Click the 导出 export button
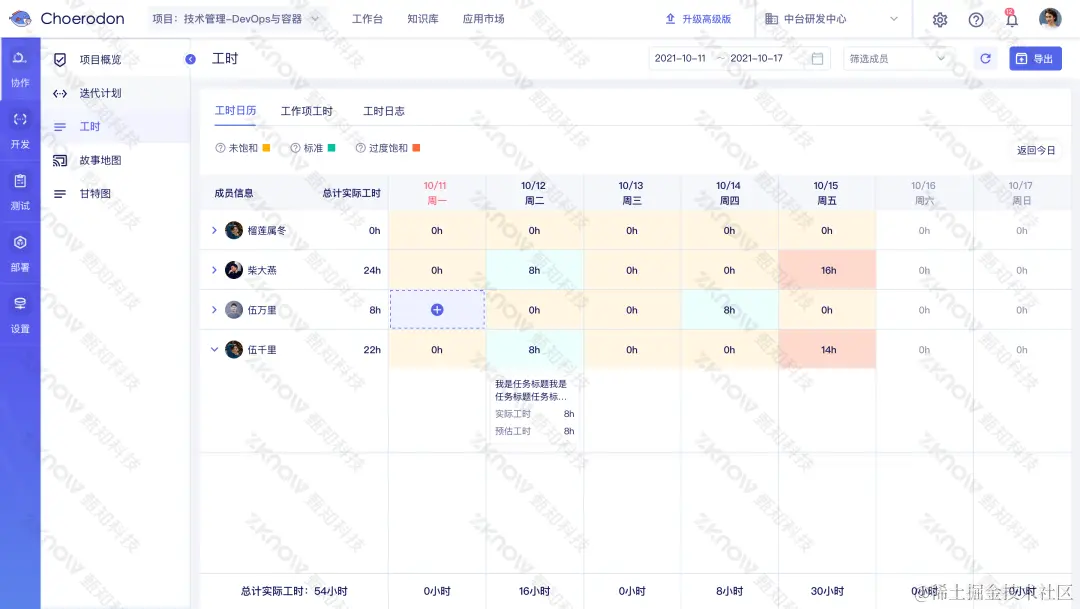The image size is (1080, 609). pyautogui.click(x=1036, y=58)
